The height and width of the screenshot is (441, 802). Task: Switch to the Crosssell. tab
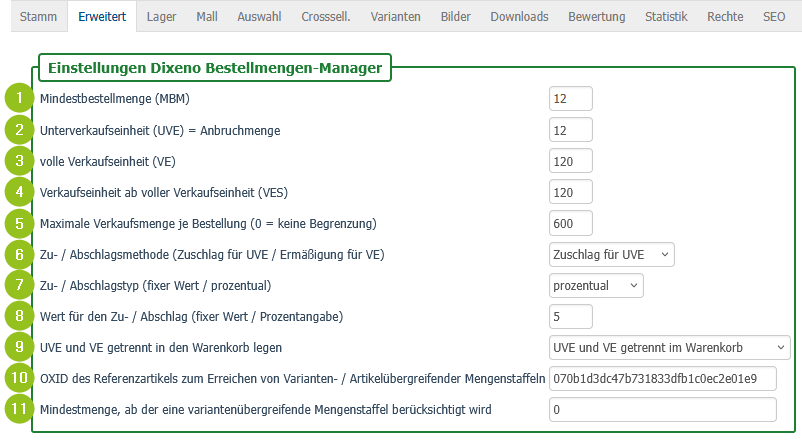326,16
